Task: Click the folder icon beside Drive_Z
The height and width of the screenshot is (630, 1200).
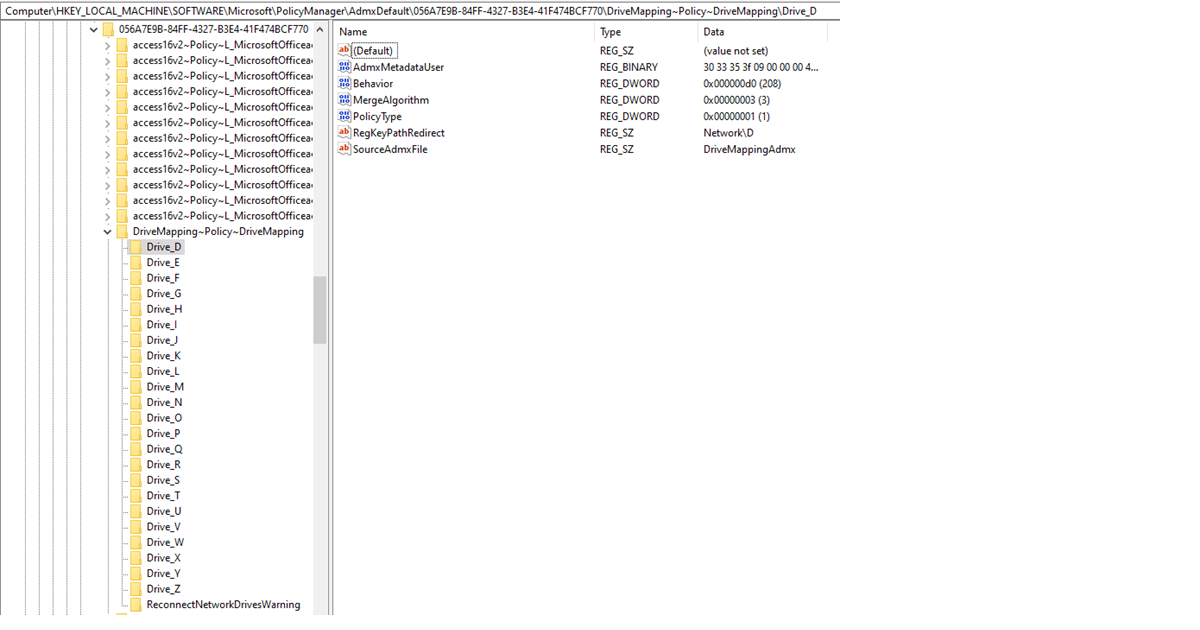Action: [x=137, y=589]
